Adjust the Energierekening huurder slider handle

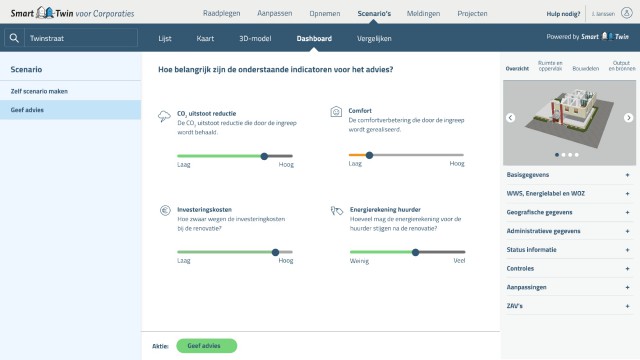(416, 252)
